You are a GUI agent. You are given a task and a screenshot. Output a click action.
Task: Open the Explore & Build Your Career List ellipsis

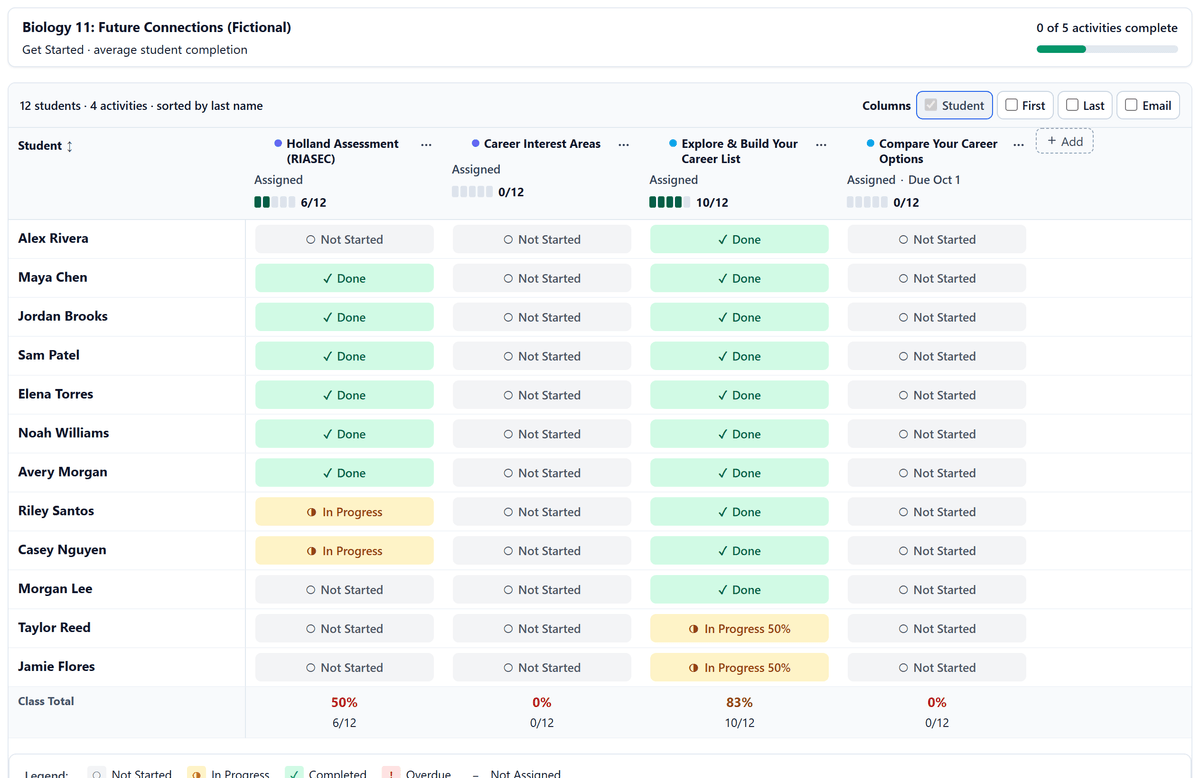coord(821,145)
